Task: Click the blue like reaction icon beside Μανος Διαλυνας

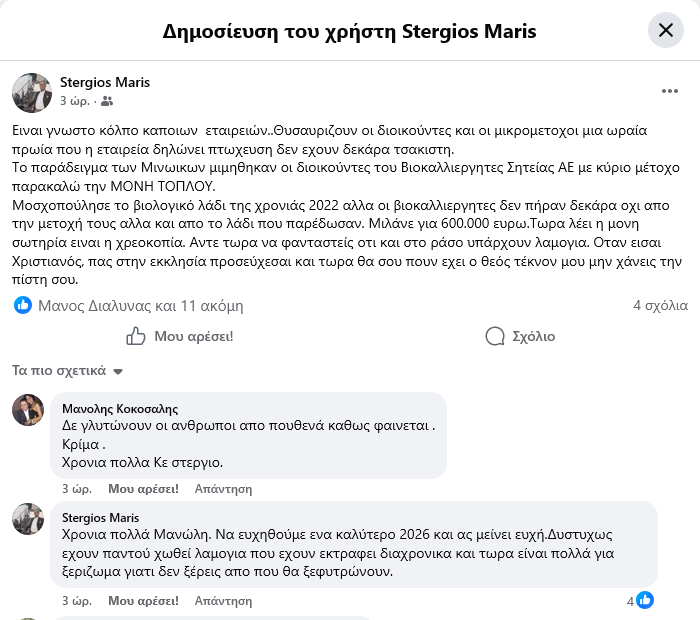Action: tap(23, 305)
